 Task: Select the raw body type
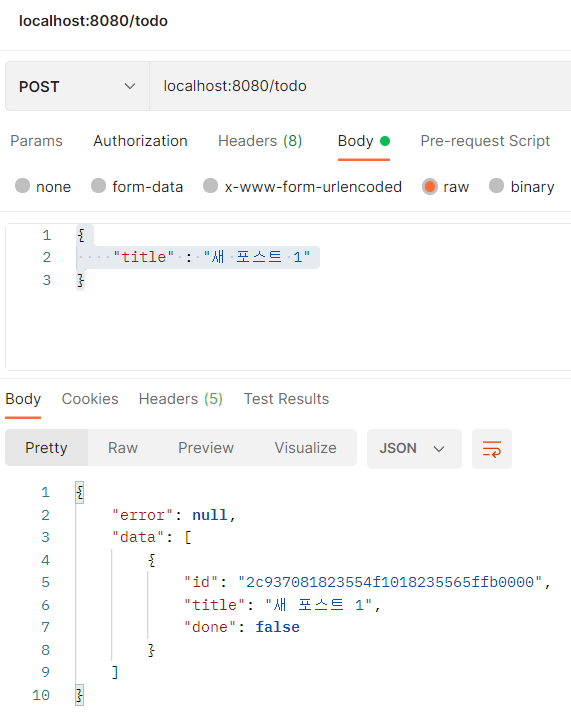click(445, 187)
